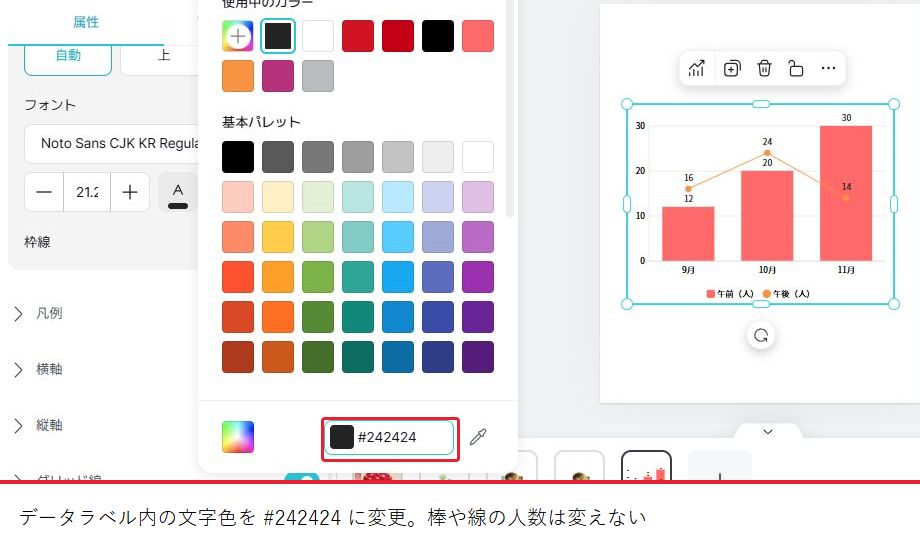Pick the sky blue swatch in basic palette
Viewport: 920px width, 552px height.
(398, 237)
